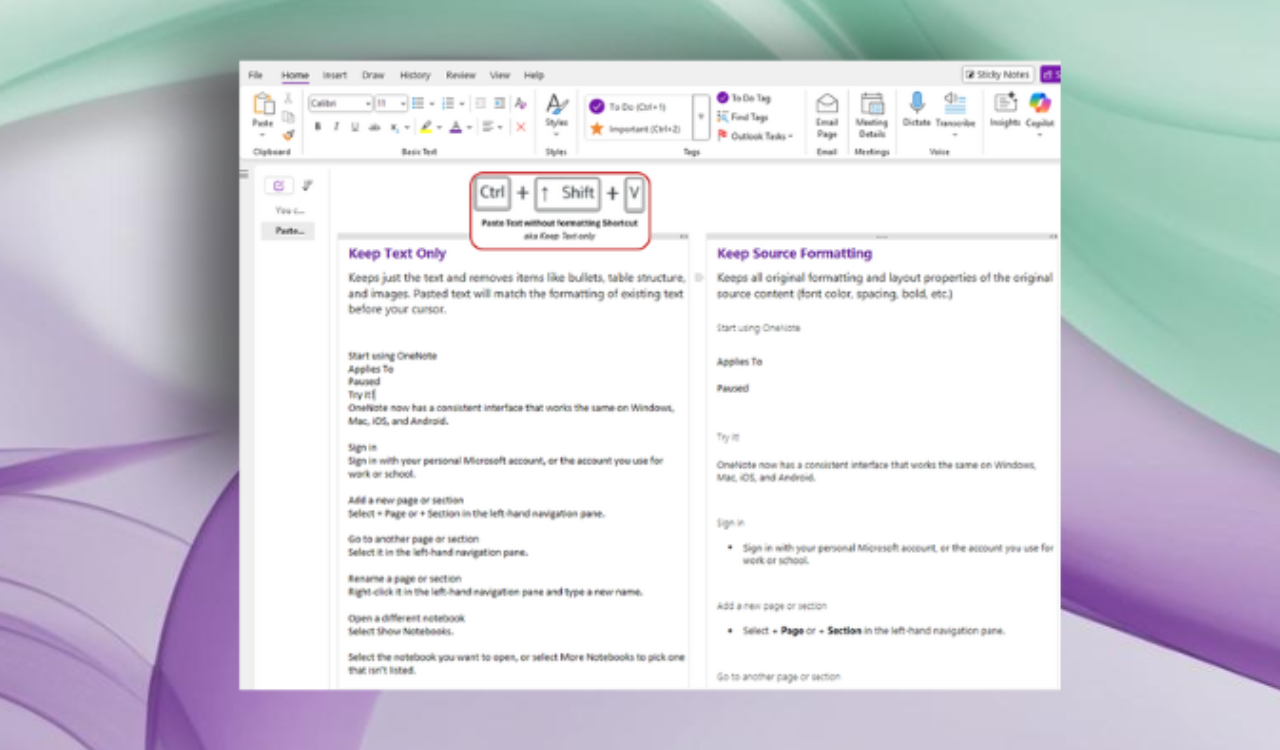The width and height of the screenshot is (1280, 750).
Task: Select the Keep Text Only heading
Action: click(396, 253)
